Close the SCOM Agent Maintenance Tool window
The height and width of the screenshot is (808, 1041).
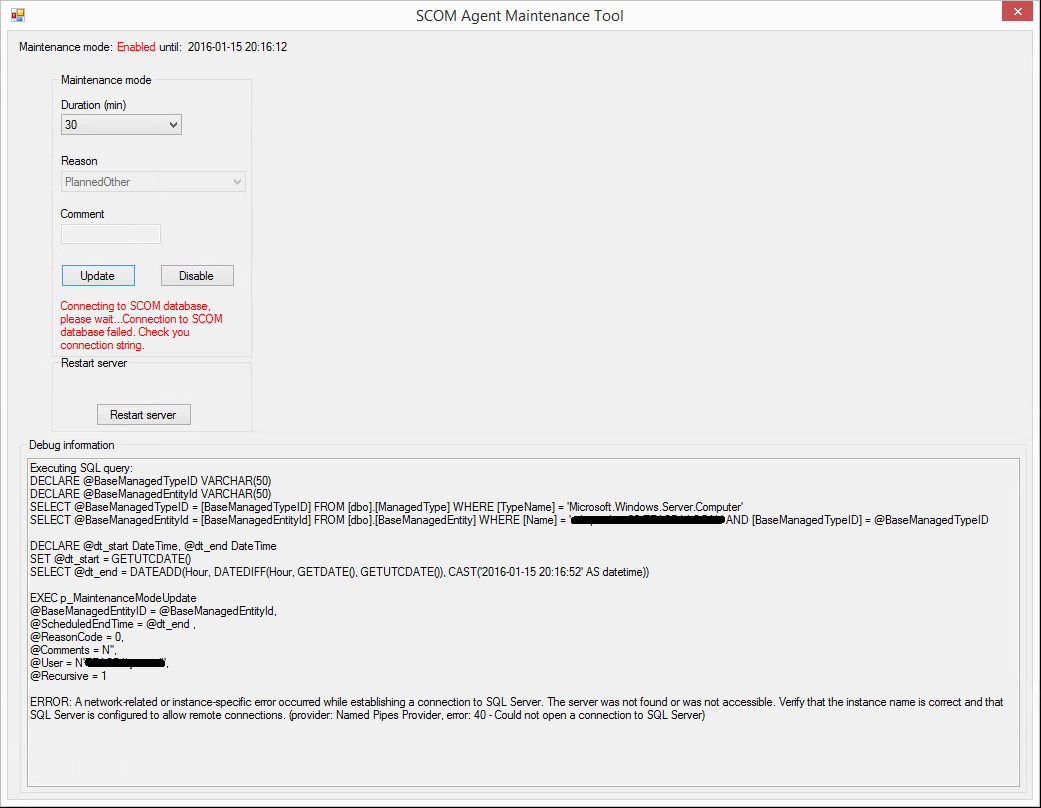[1017, 11]
